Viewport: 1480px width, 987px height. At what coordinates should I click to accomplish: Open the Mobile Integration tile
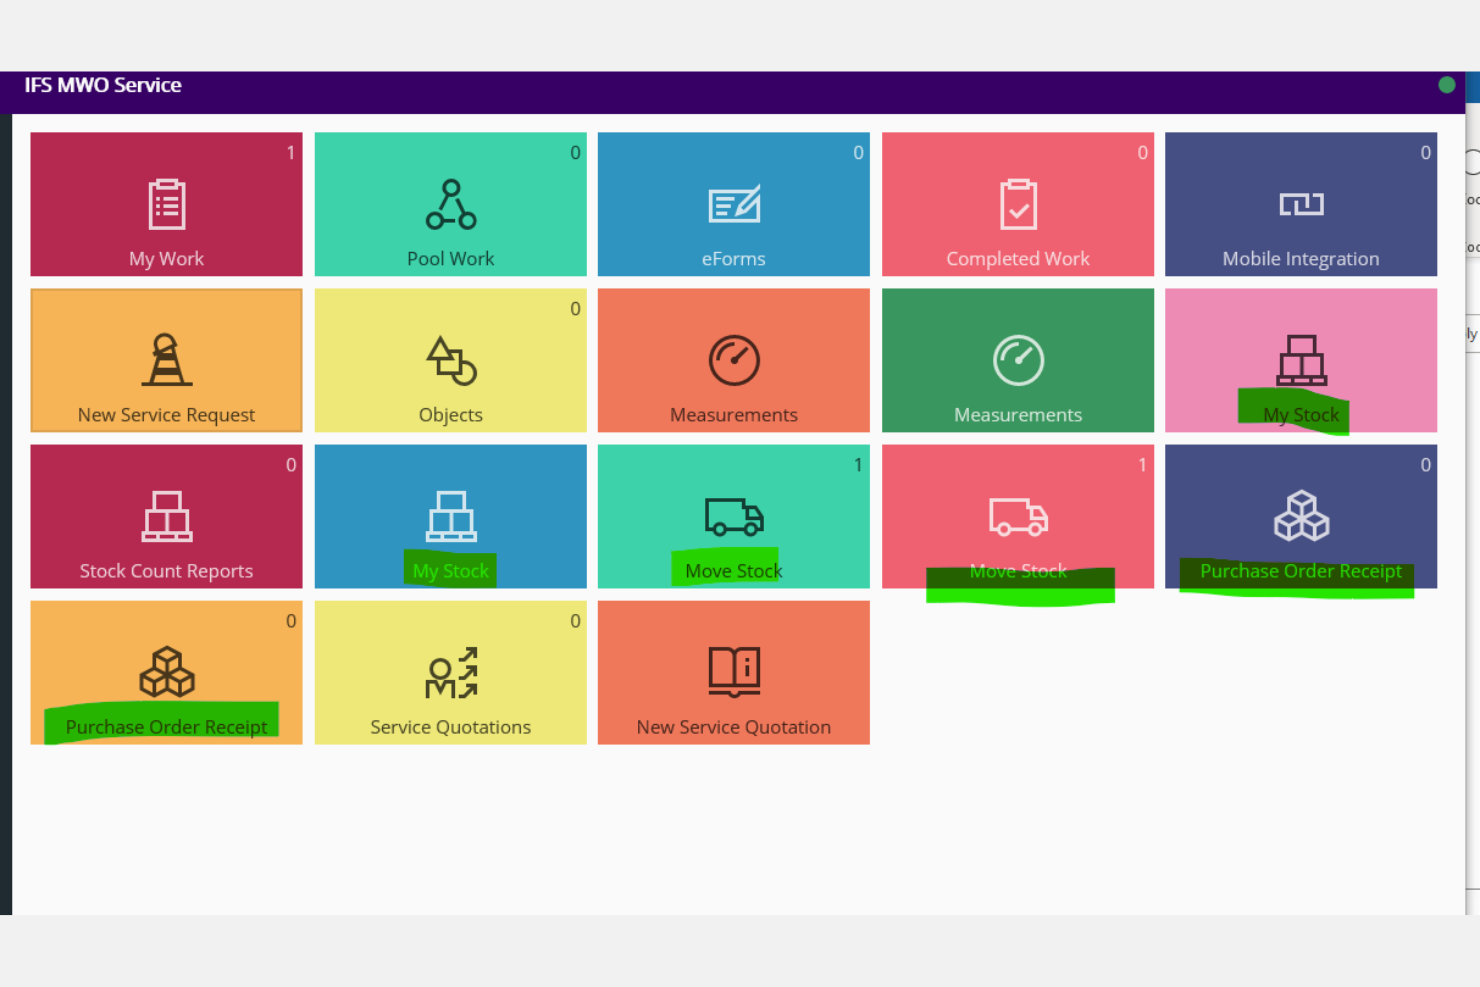(x=1300, y=205)
